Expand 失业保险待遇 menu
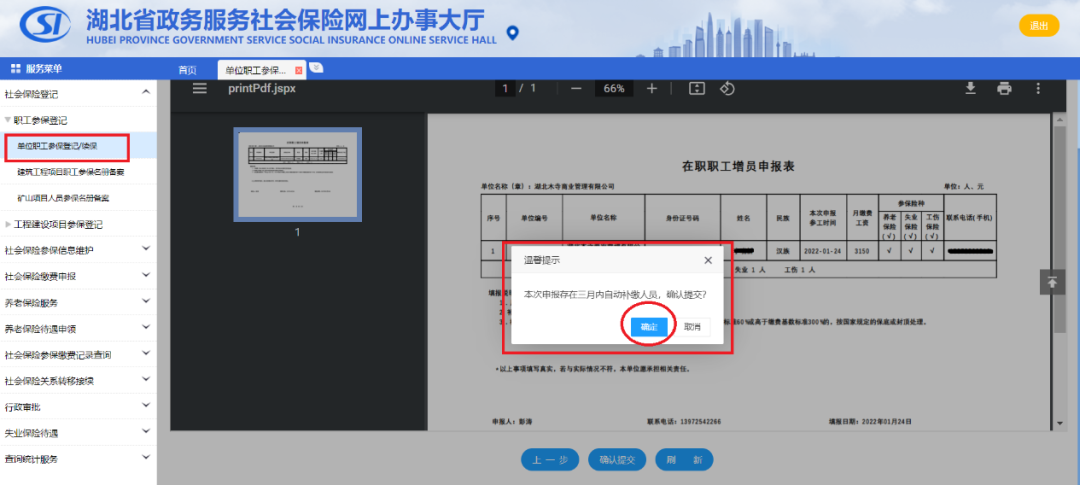1080x485 pixels. coord(145,432)
